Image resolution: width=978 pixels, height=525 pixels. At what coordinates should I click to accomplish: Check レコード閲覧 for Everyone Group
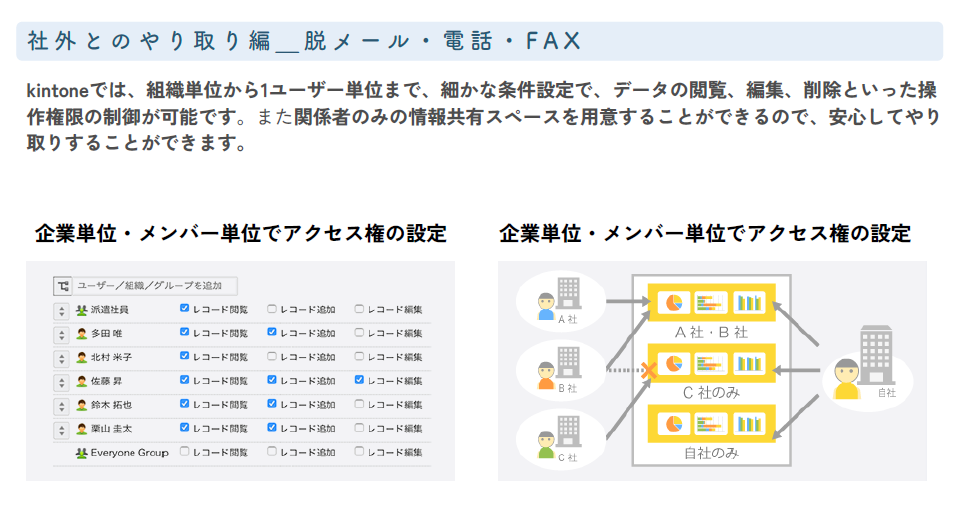[184, 451]
